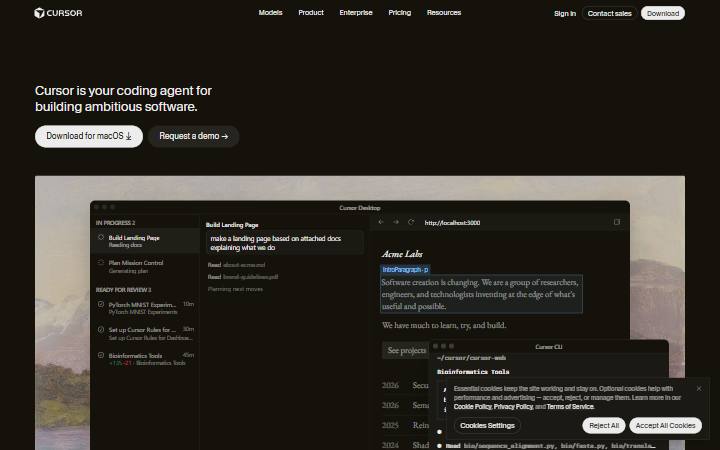Click the IN PROGRESS 2 section header
Viewport: 720px width, 450px height.
pyautogui.click(x=115, y=223)
